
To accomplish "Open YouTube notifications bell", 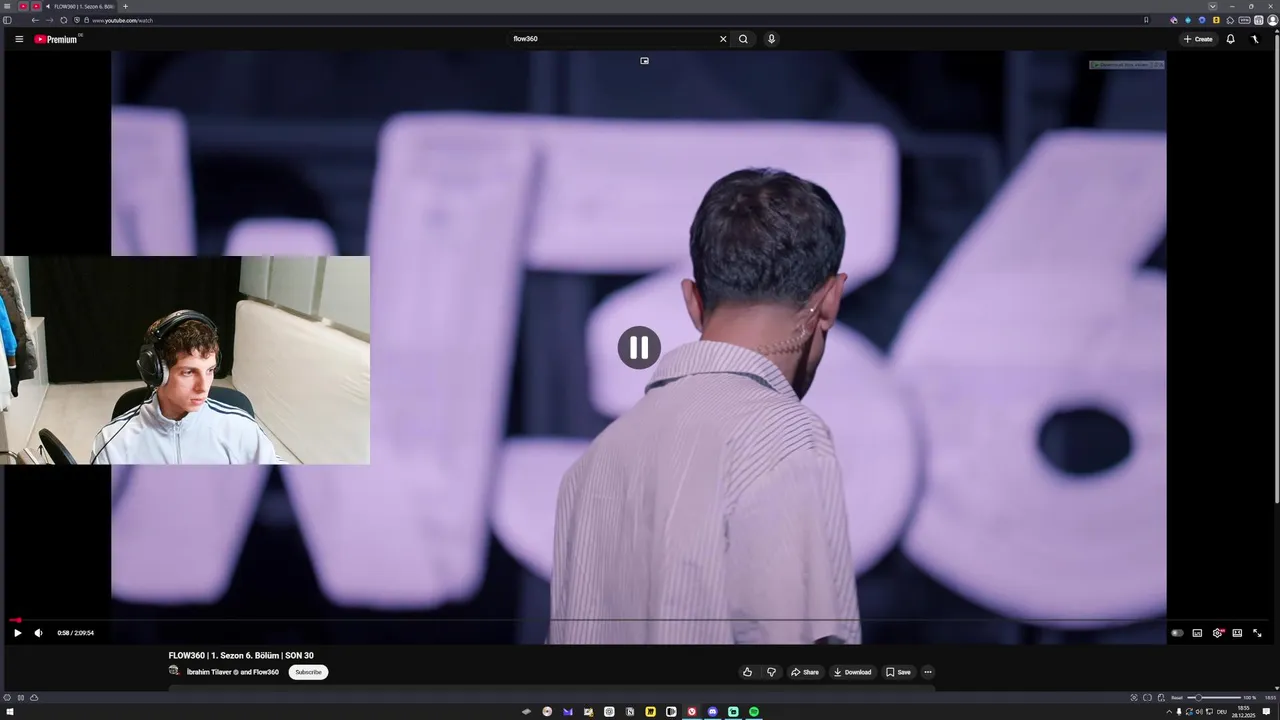I will (x=1230, y=39).
